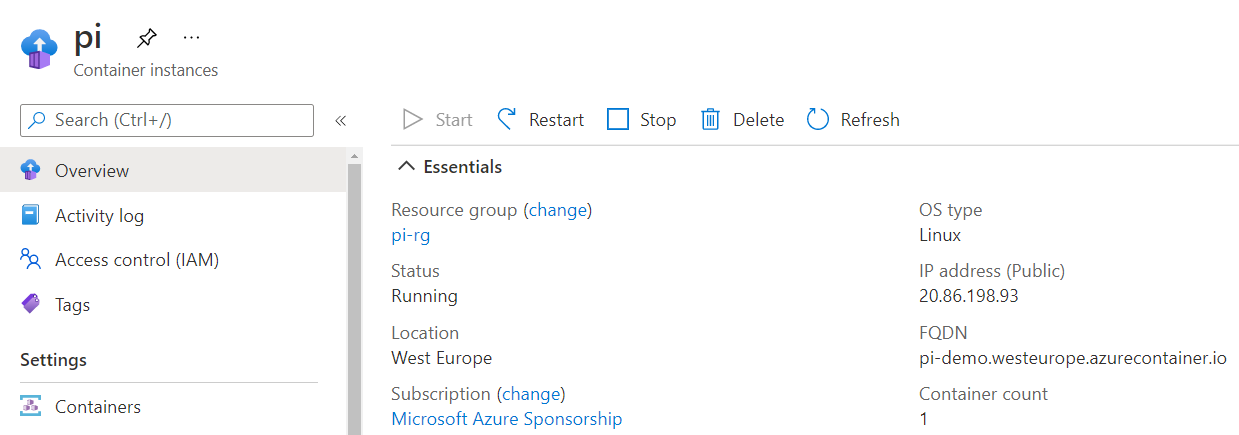Click the Search (Ctrl+/) input field
Viewport: 1239px width, 435px height.
[x=167, y=121]
